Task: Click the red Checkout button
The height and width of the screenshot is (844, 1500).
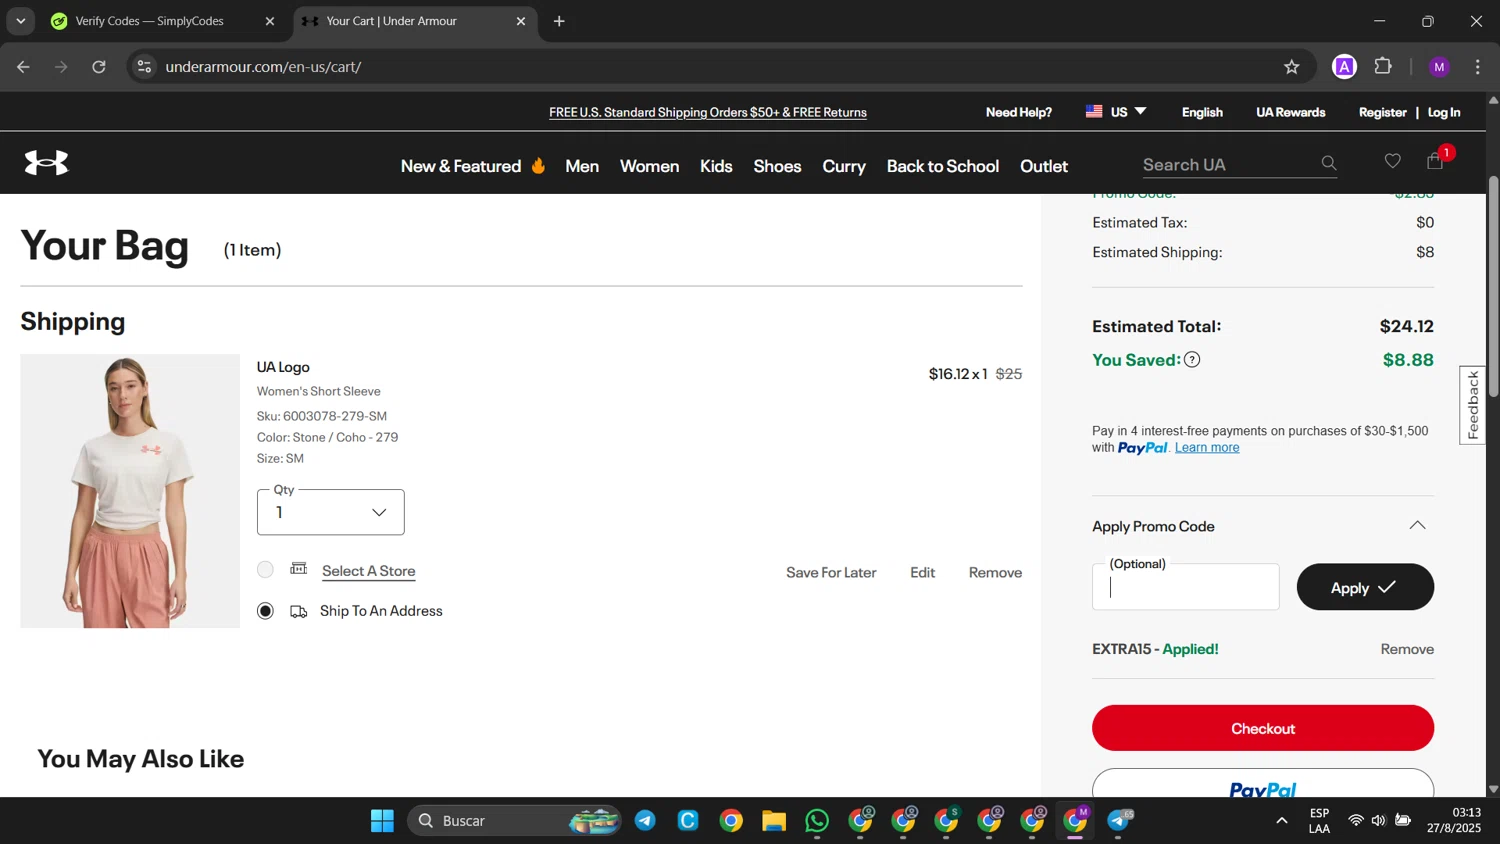Action: pyautogui.click(x=1263, y=728)
